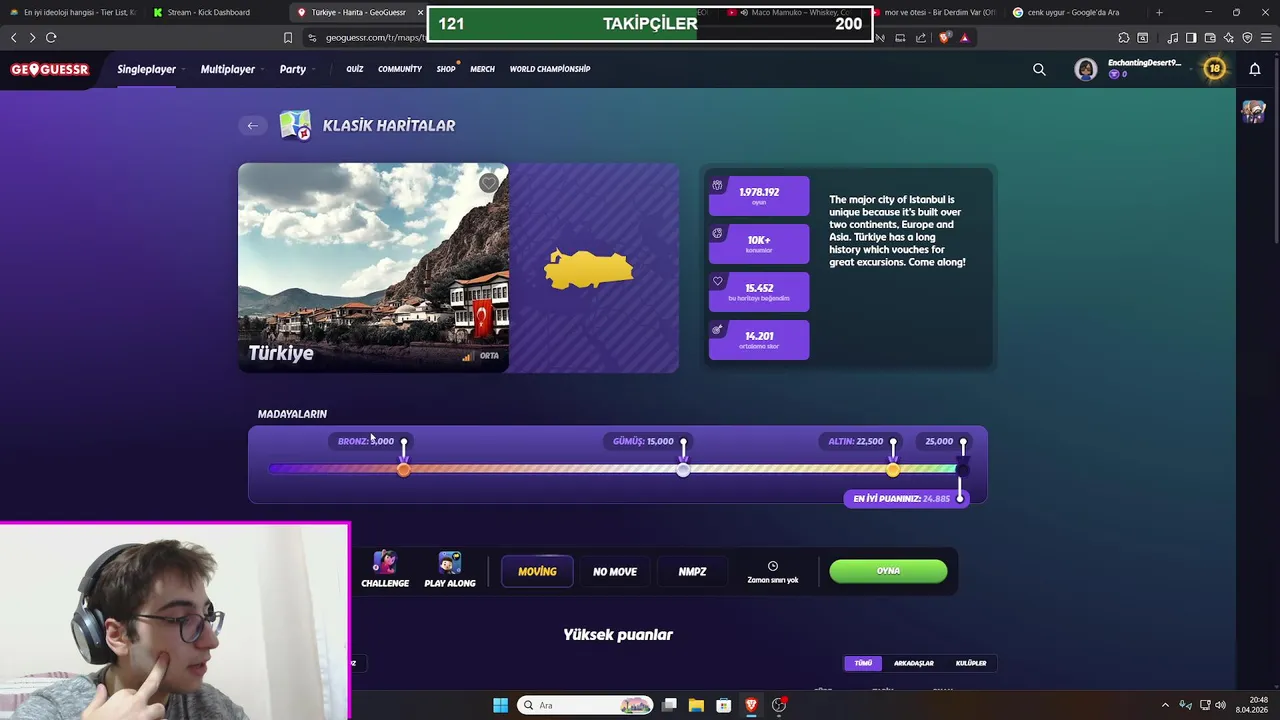Show hidden system tray icons
Screen dimensions: 1280x720
(1165, 705)
